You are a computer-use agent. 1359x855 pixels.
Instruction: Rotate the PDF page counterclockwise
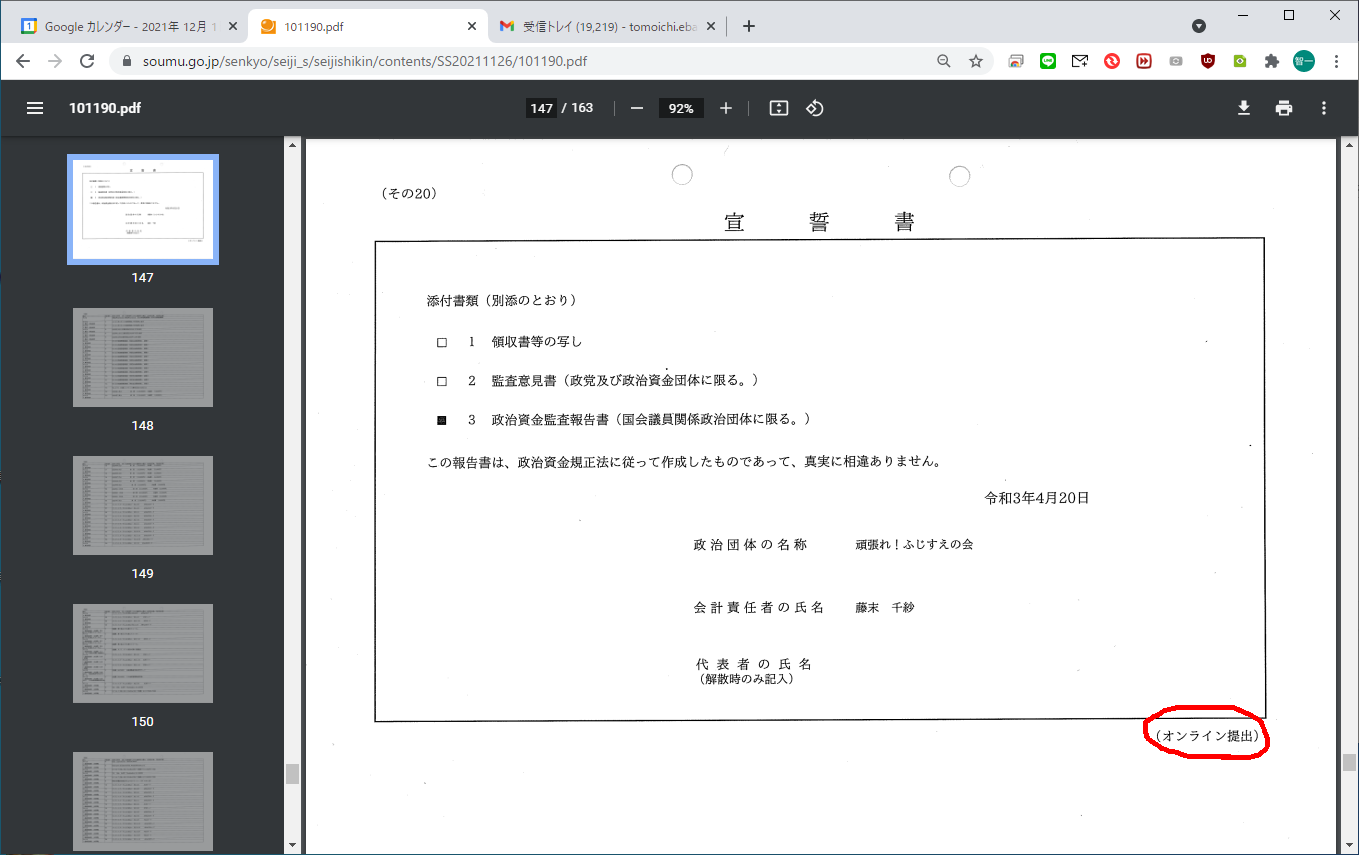coord(815,108)
